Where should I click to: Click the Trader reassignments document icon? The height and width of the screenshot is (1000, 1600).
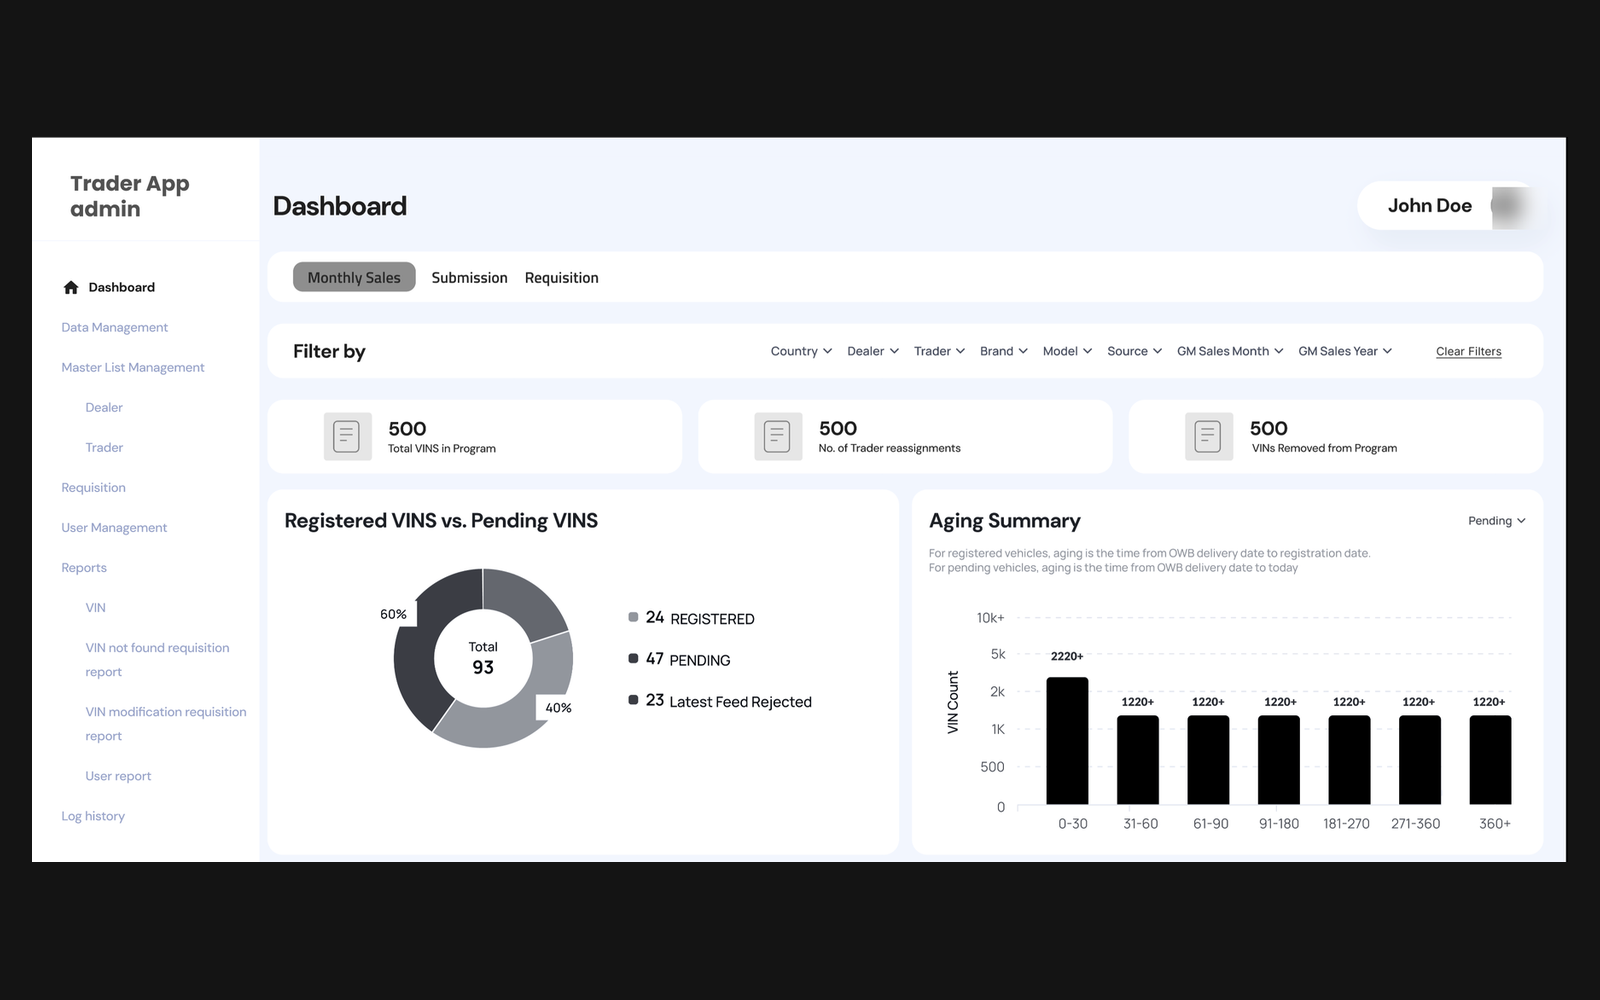[x=778, y=437]
